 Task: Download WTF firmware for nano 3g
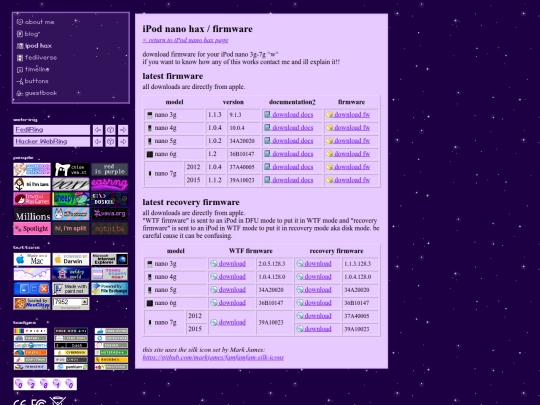228,264
